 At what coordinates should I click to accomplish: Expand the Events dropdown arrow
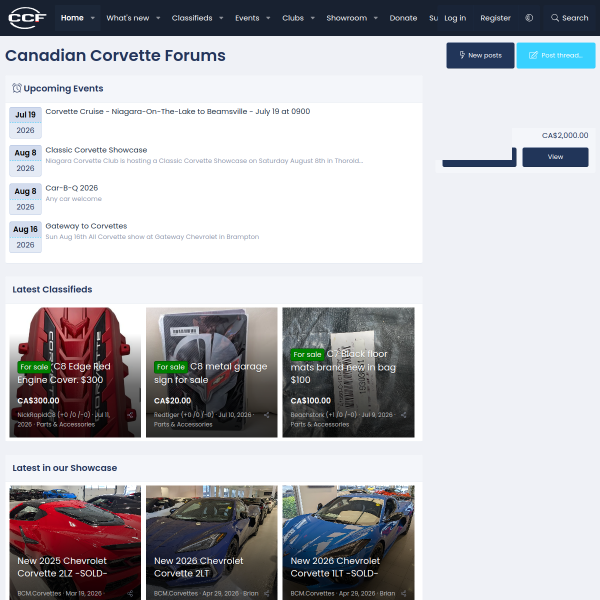click(268, 18)
